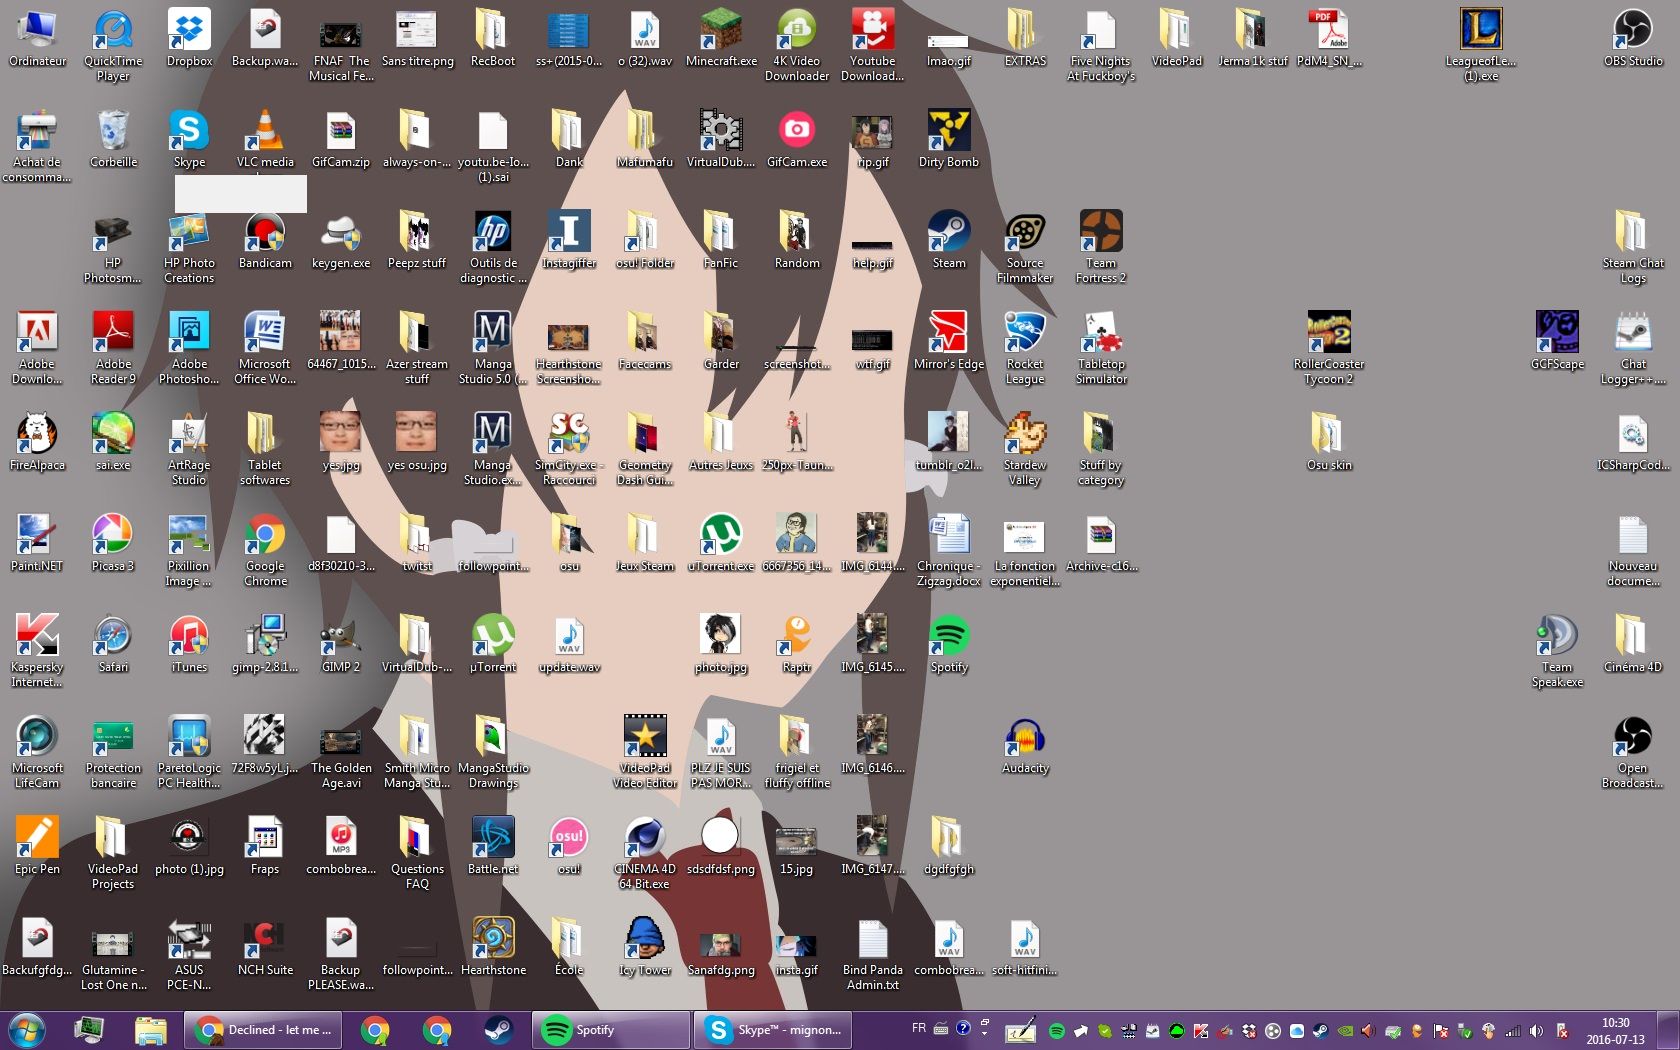This screenshot has width=1680, height=1050.
Task: Switch to the Skype taskbar window
Action: (772, 1030)
